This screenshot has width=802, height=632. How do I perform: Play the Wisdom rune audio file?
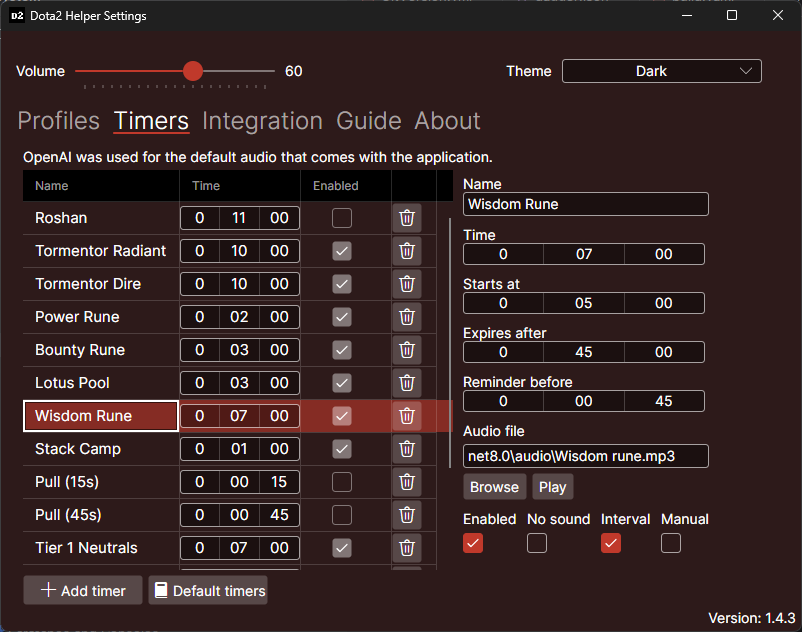point(553,488)
